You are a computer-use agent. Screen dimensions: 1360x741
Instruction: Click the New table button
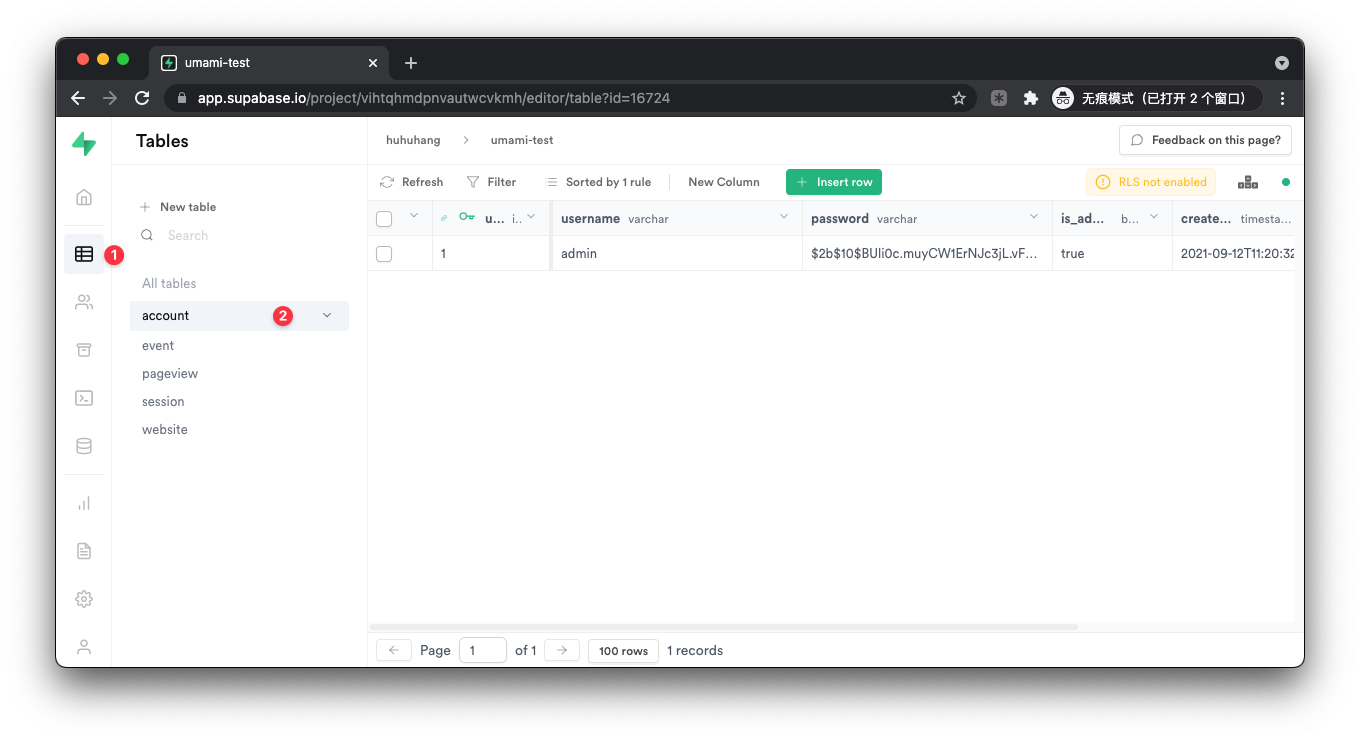click(178, 207)
